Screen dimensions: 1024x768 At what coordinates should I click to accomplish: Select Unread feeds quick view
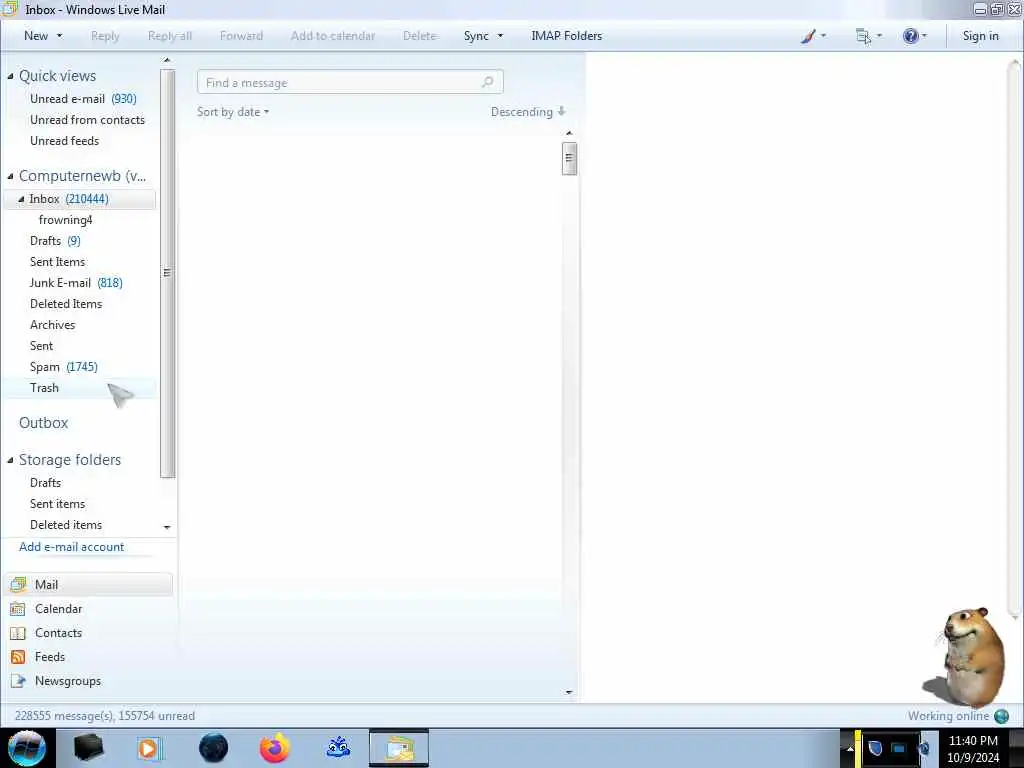coord(65,140)
